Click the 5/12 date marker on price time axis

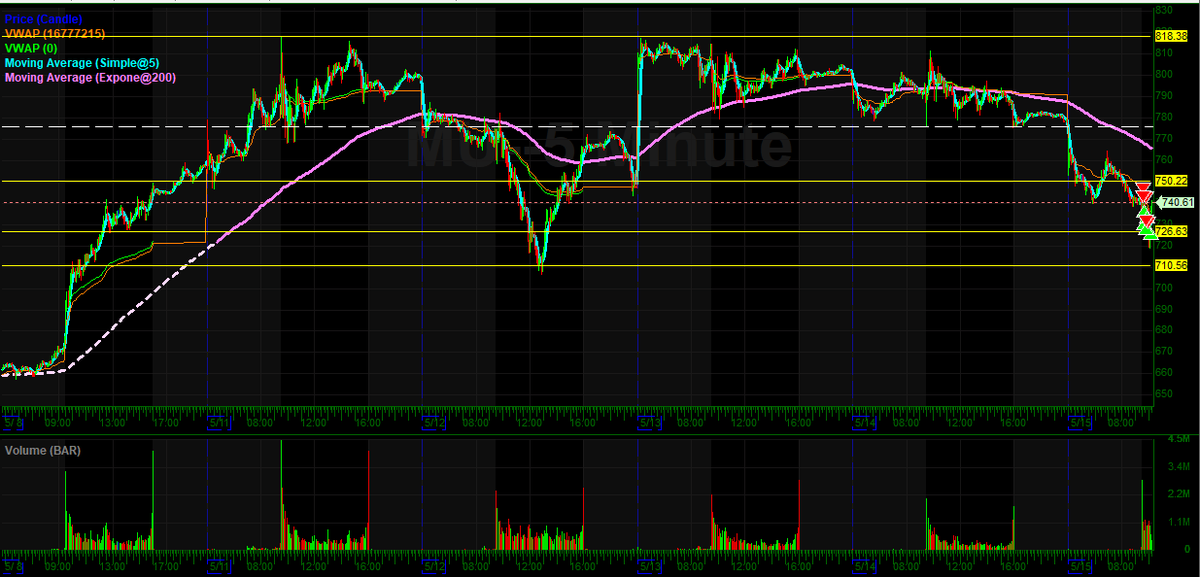point(433,423)
